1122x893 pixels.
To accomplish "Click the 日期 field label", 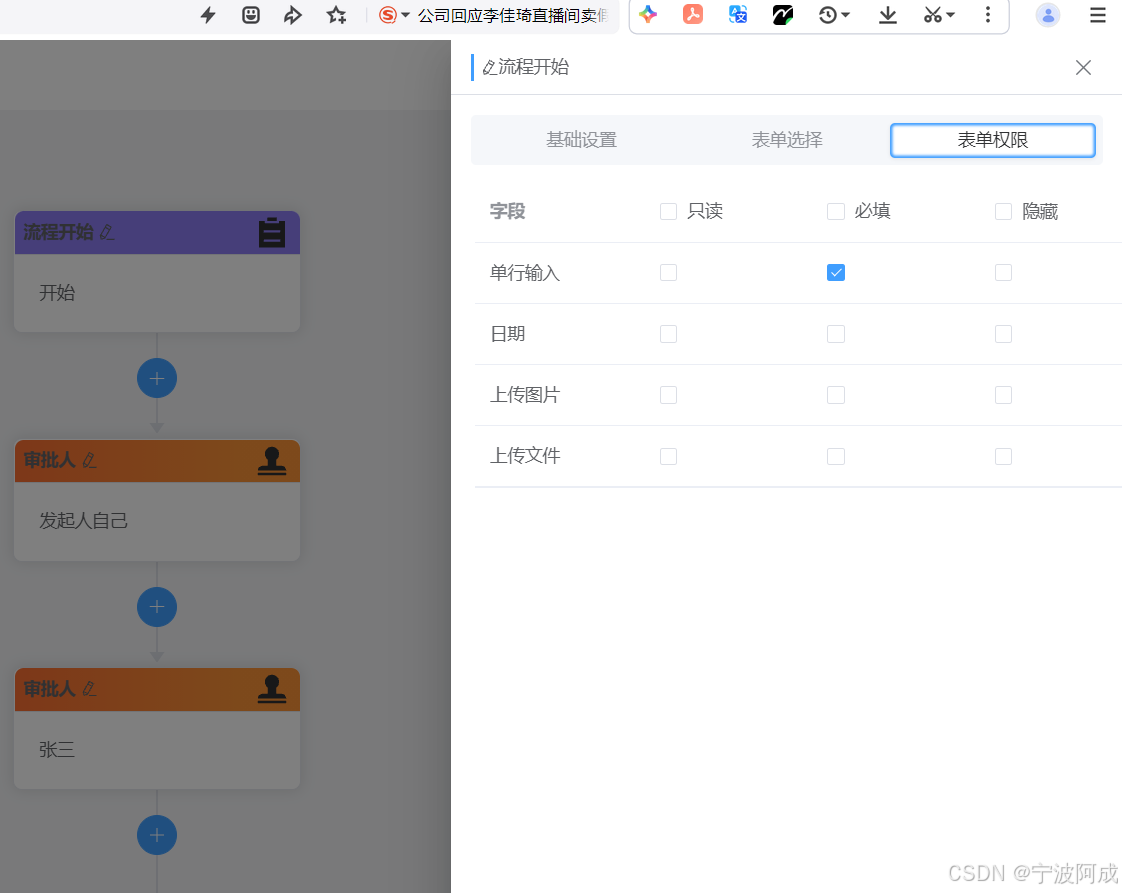I will [x=507, y=334].
